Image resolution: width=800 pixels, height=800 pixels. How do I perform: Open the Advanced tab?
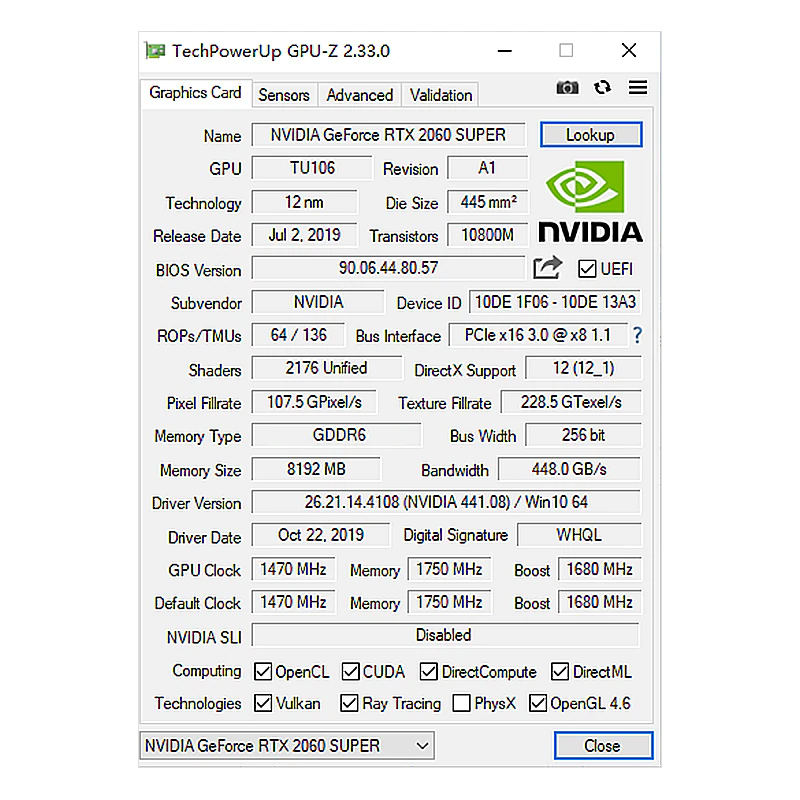coord(360,95)
